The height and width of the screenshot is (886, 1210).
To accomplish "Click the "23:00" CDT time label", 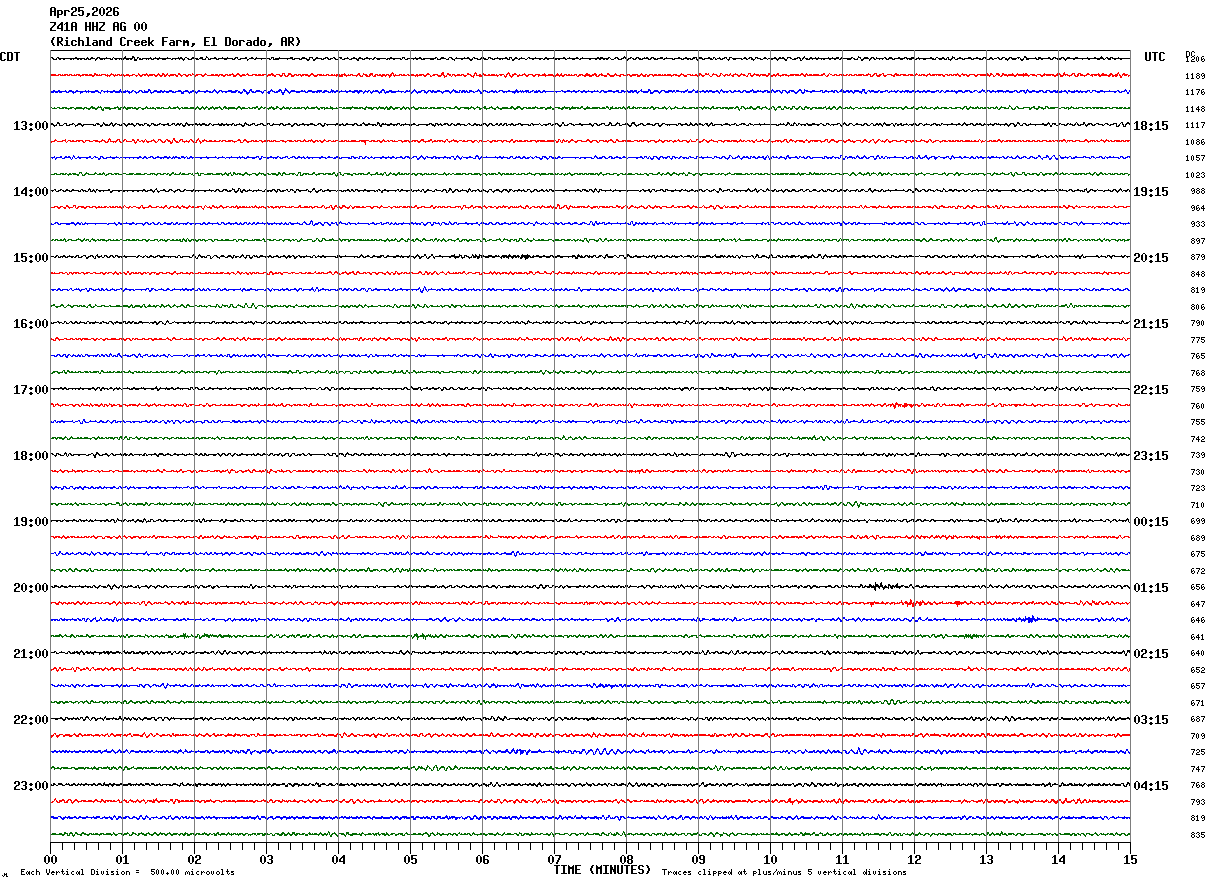I will click(30, 786).
